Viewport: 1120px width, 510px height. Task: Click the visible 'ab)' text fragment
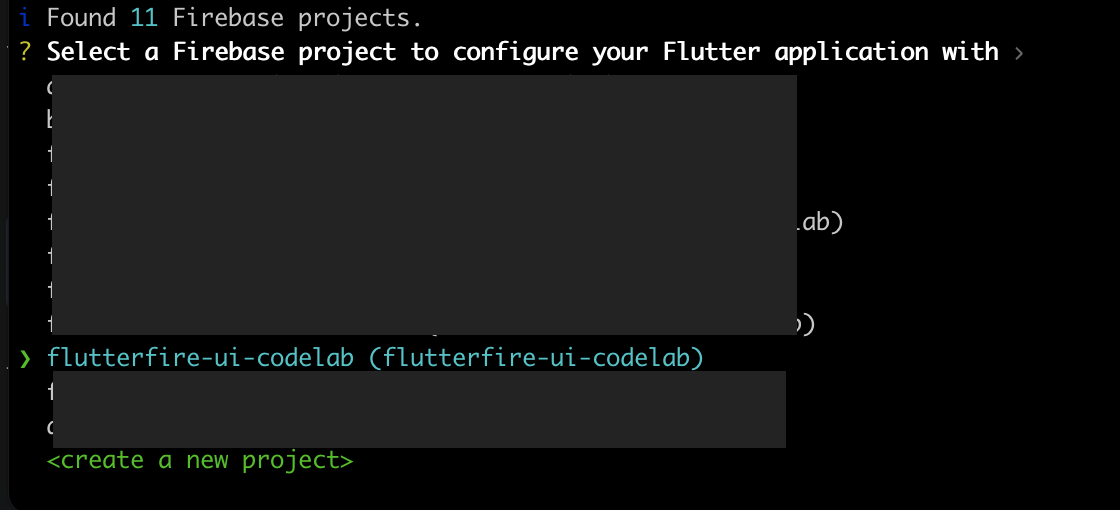click(822, 222)
